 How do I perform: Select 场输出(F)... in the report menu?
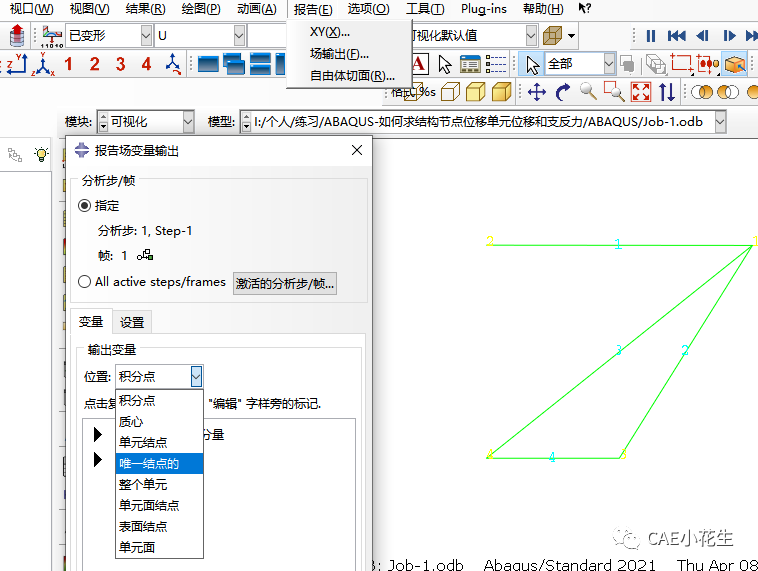(x=349, y=54)
